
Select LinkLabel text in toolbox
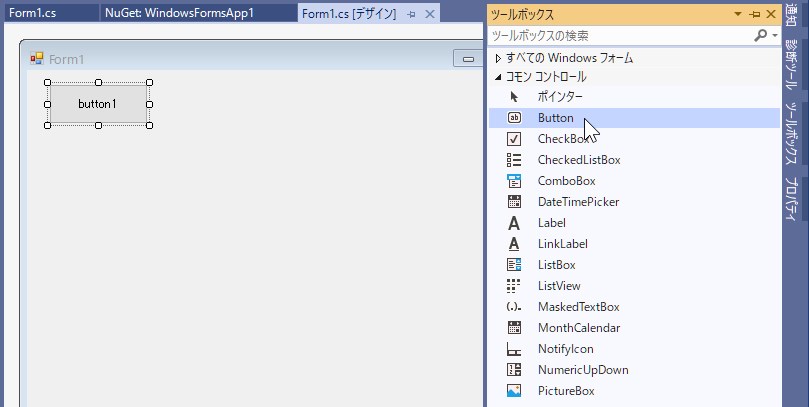(x=562, y=244)
